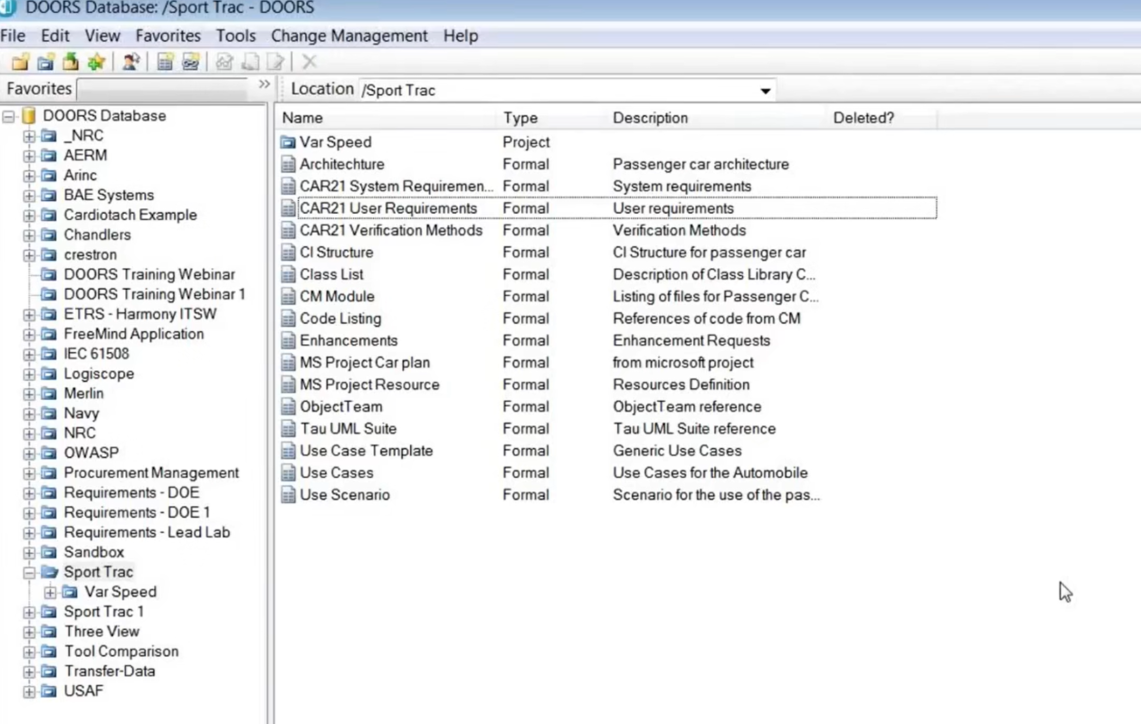Image resolution: width=1141 pixels, height=724 pixels.
Task: Click the Navy project folder icon
Action: point(49,413)
